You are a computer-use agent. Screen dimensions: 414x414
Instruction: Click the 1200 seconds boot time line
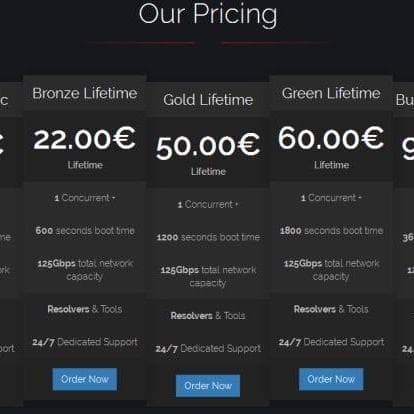pos(208,237)
